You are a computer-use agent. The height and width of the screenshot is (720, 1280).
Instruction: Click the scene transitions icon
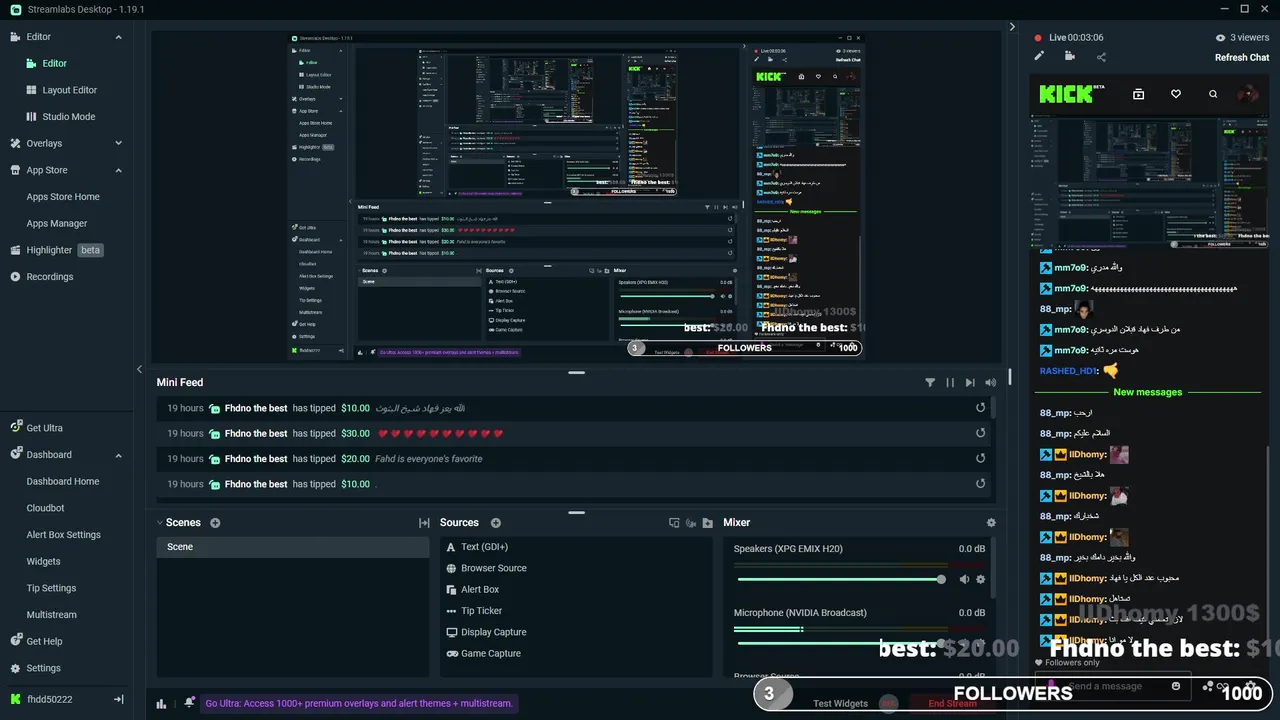tap(424, 523)
